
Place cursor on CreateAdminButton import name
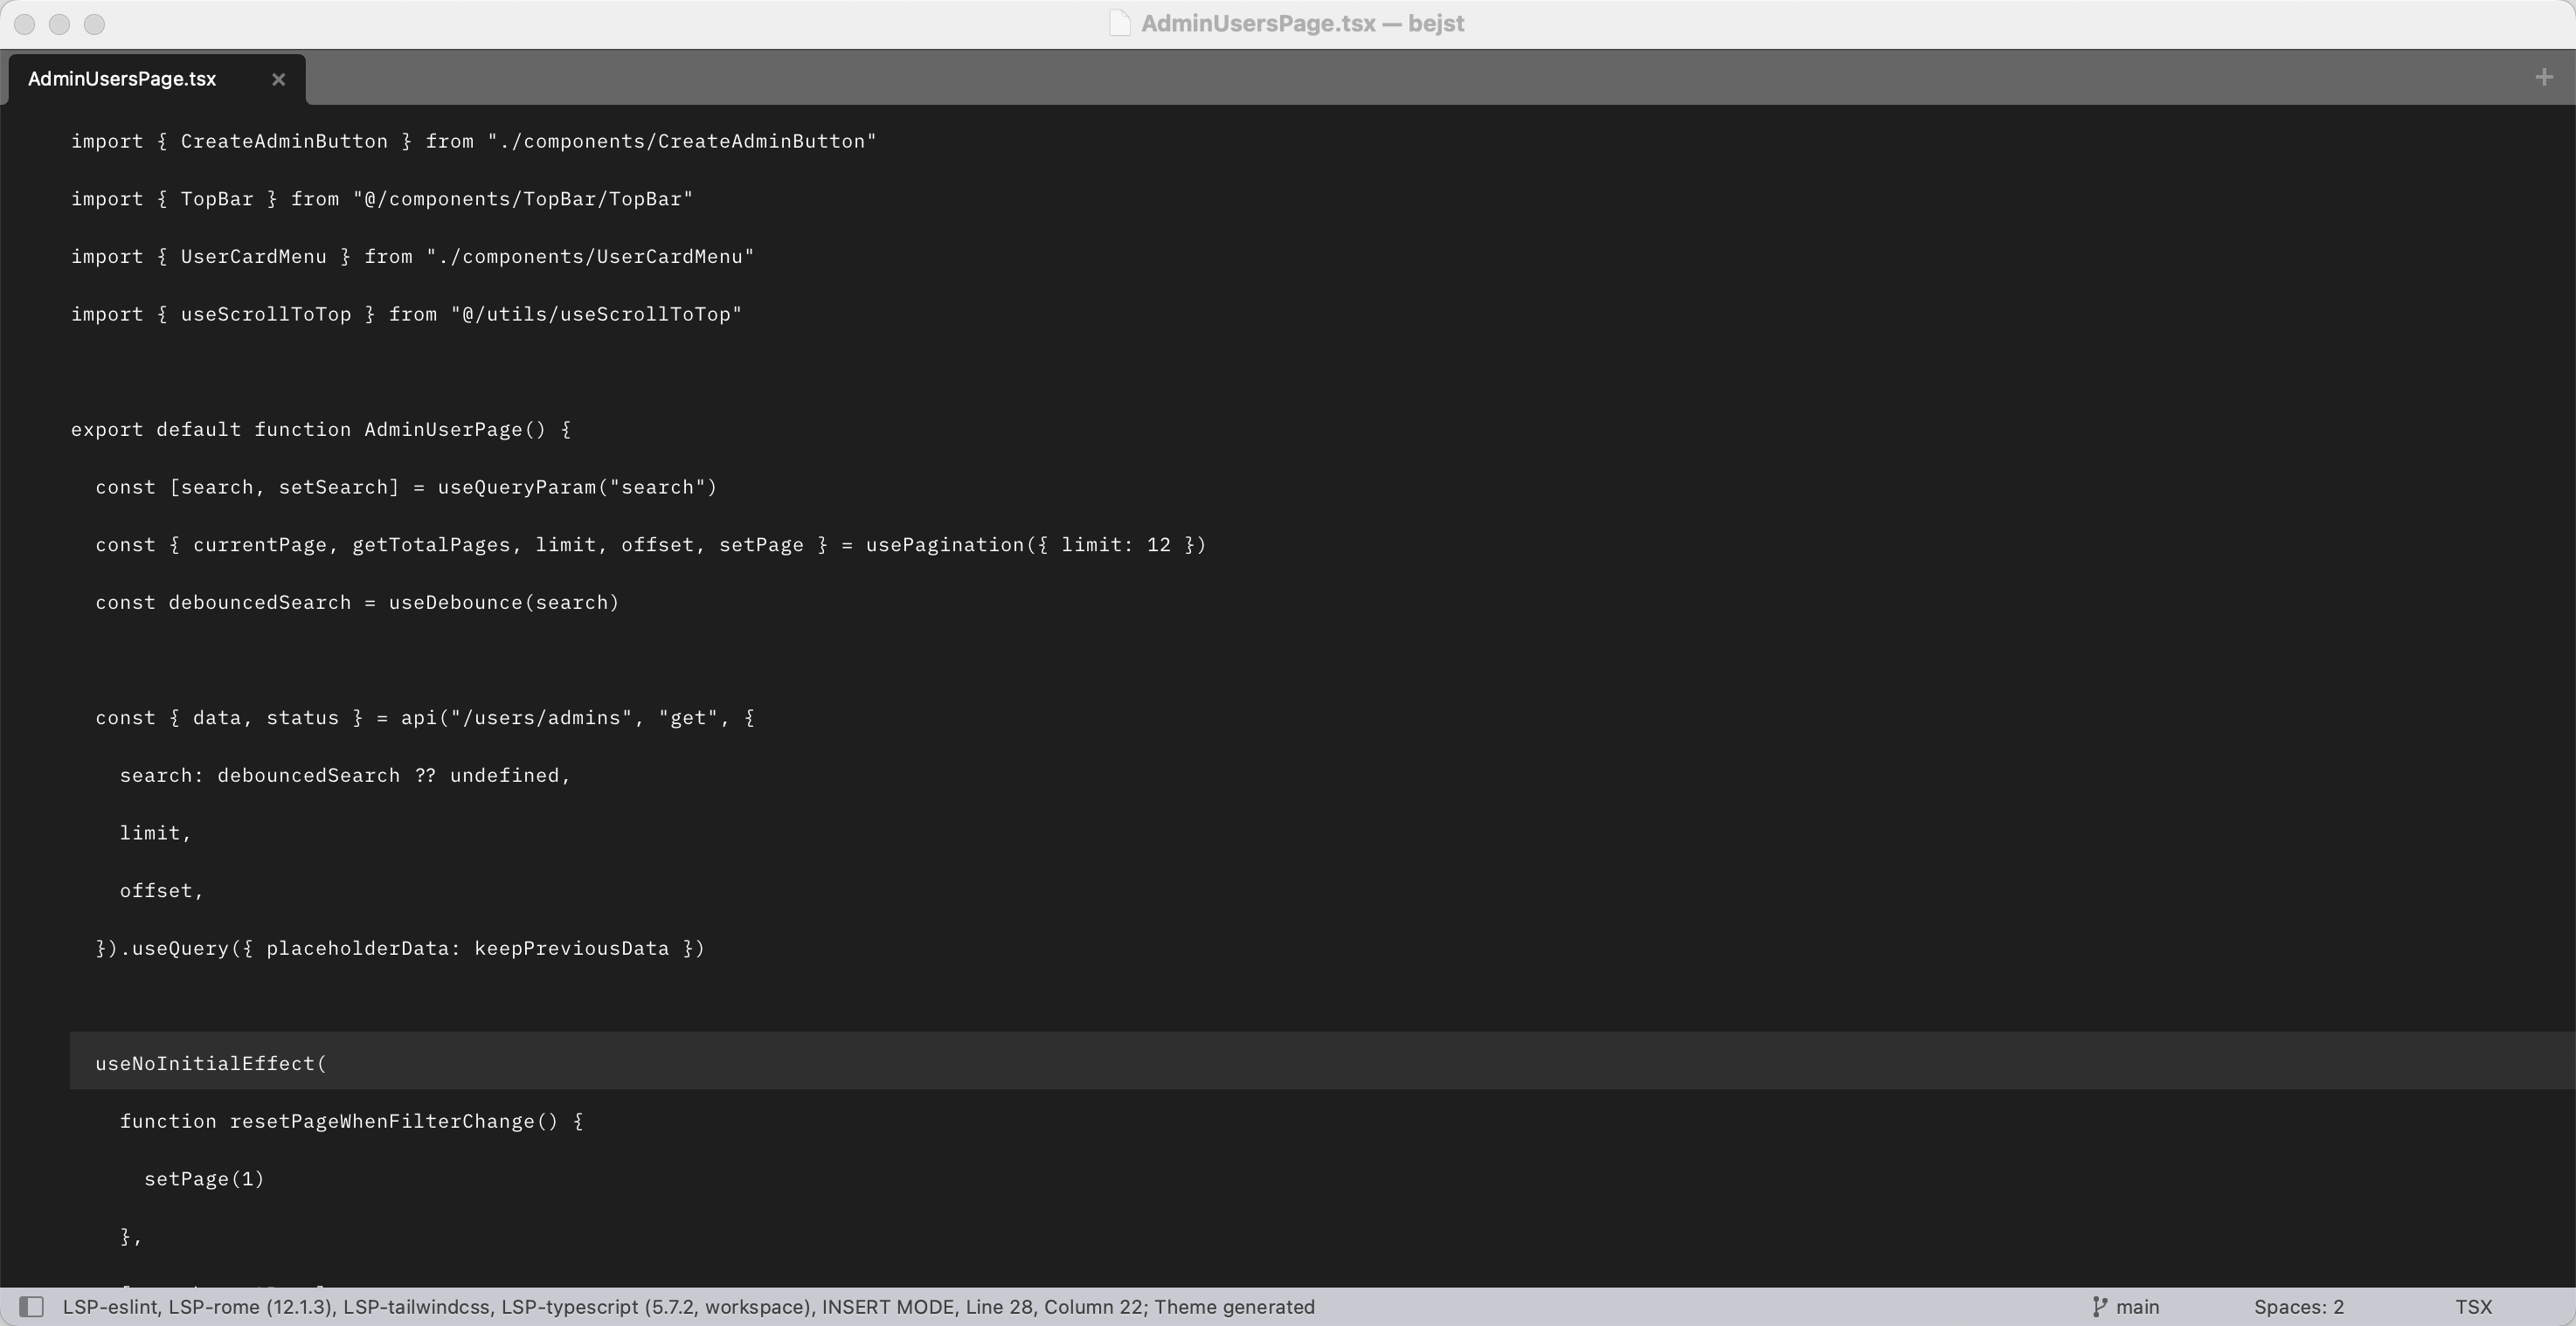pos(284,141)
